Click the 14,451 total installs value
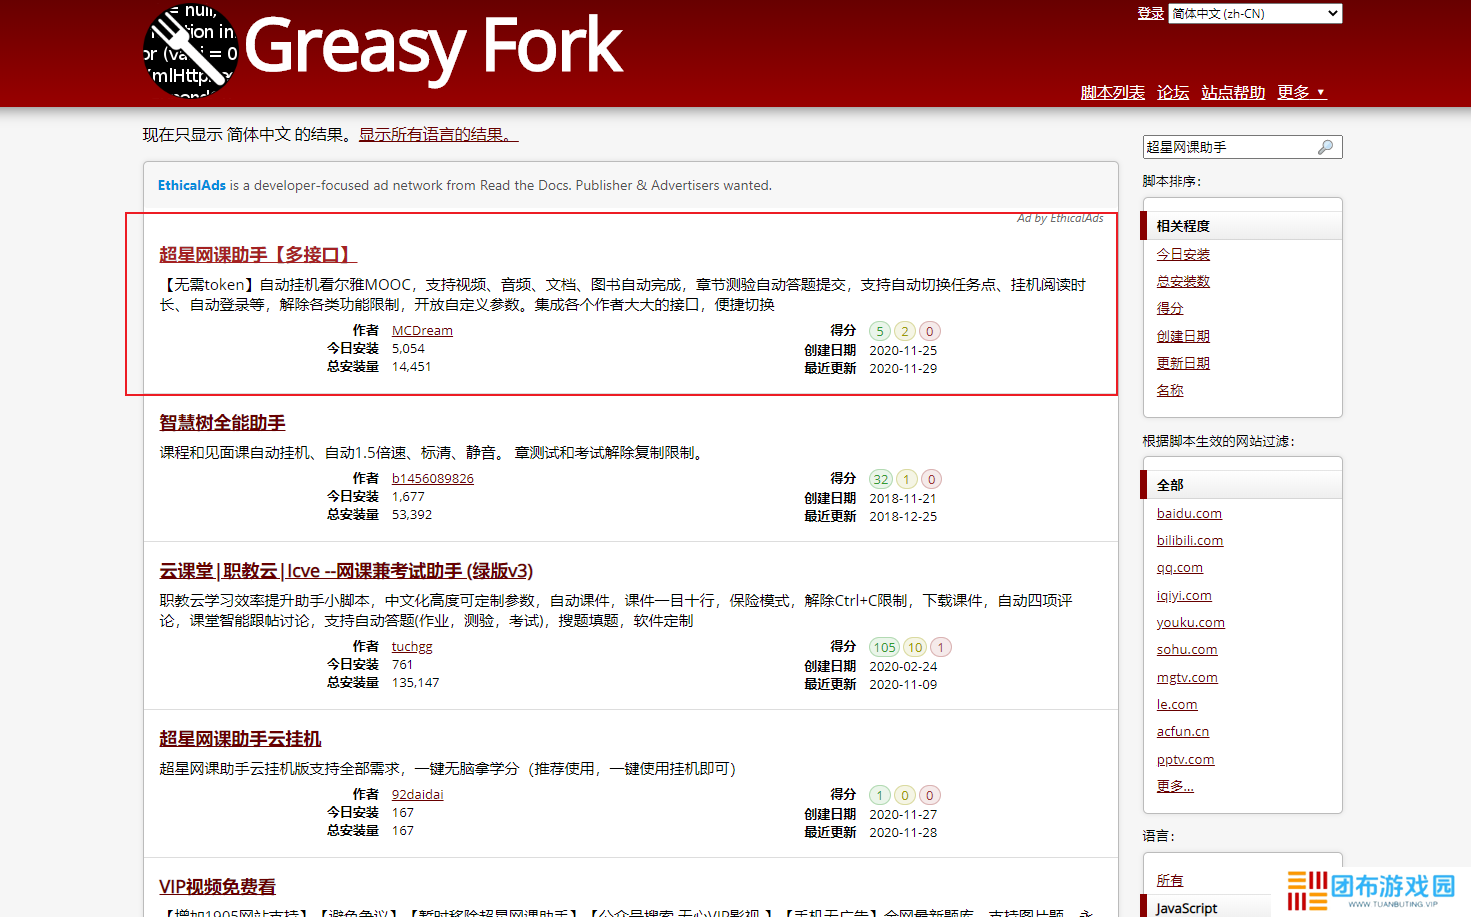Image resolution: width=1471 pixels, height=917 pixels. pos(411,366)
